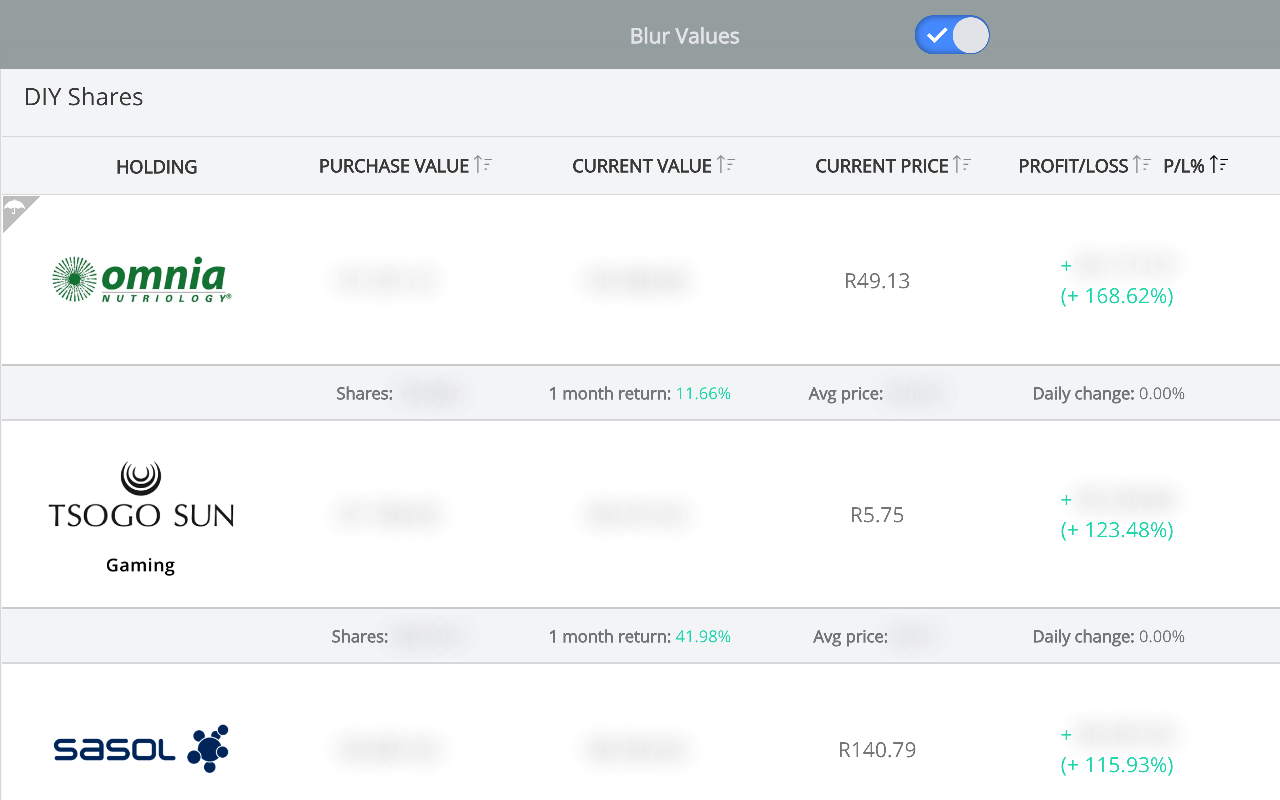Click the CURRENT PRICE header label
Image resolution: width=1280 pixels, height=800 pixels.
pyautogui.click(x=882, y=166)
